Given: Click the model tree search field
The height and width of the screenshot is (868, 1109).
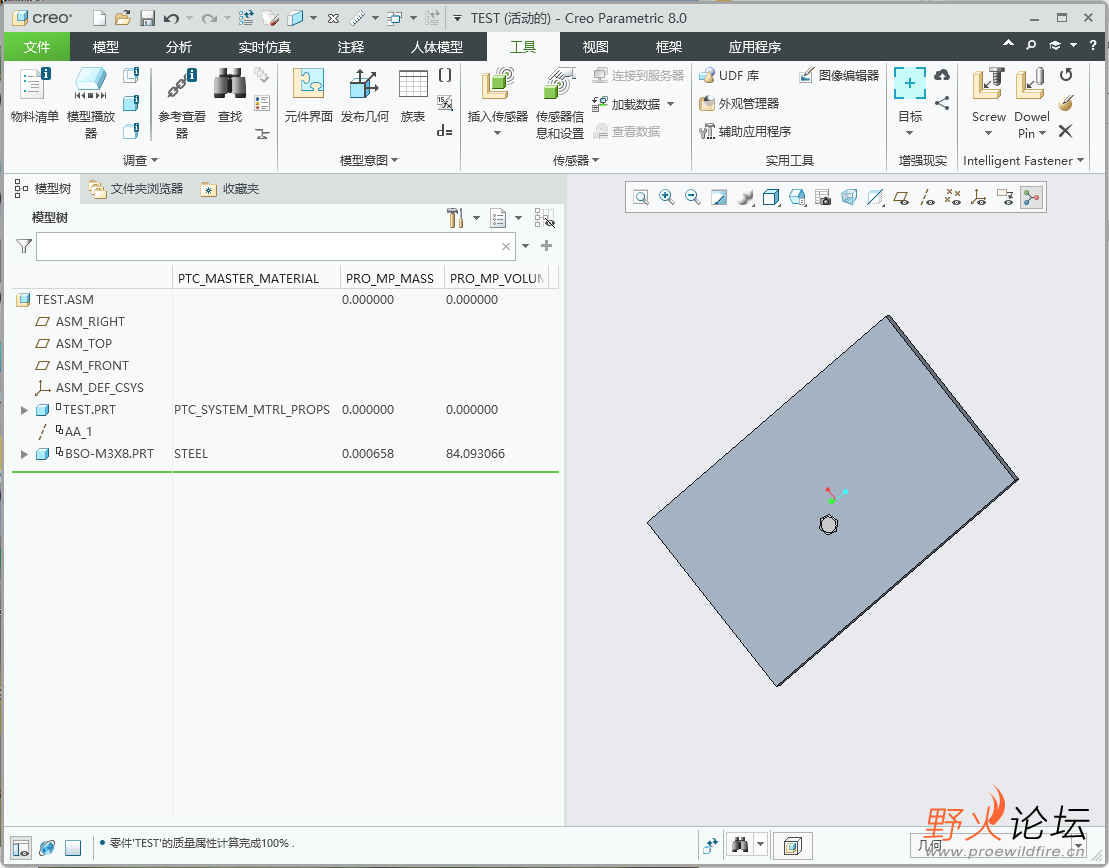Looking at the screenshot, I should point(274,246).
